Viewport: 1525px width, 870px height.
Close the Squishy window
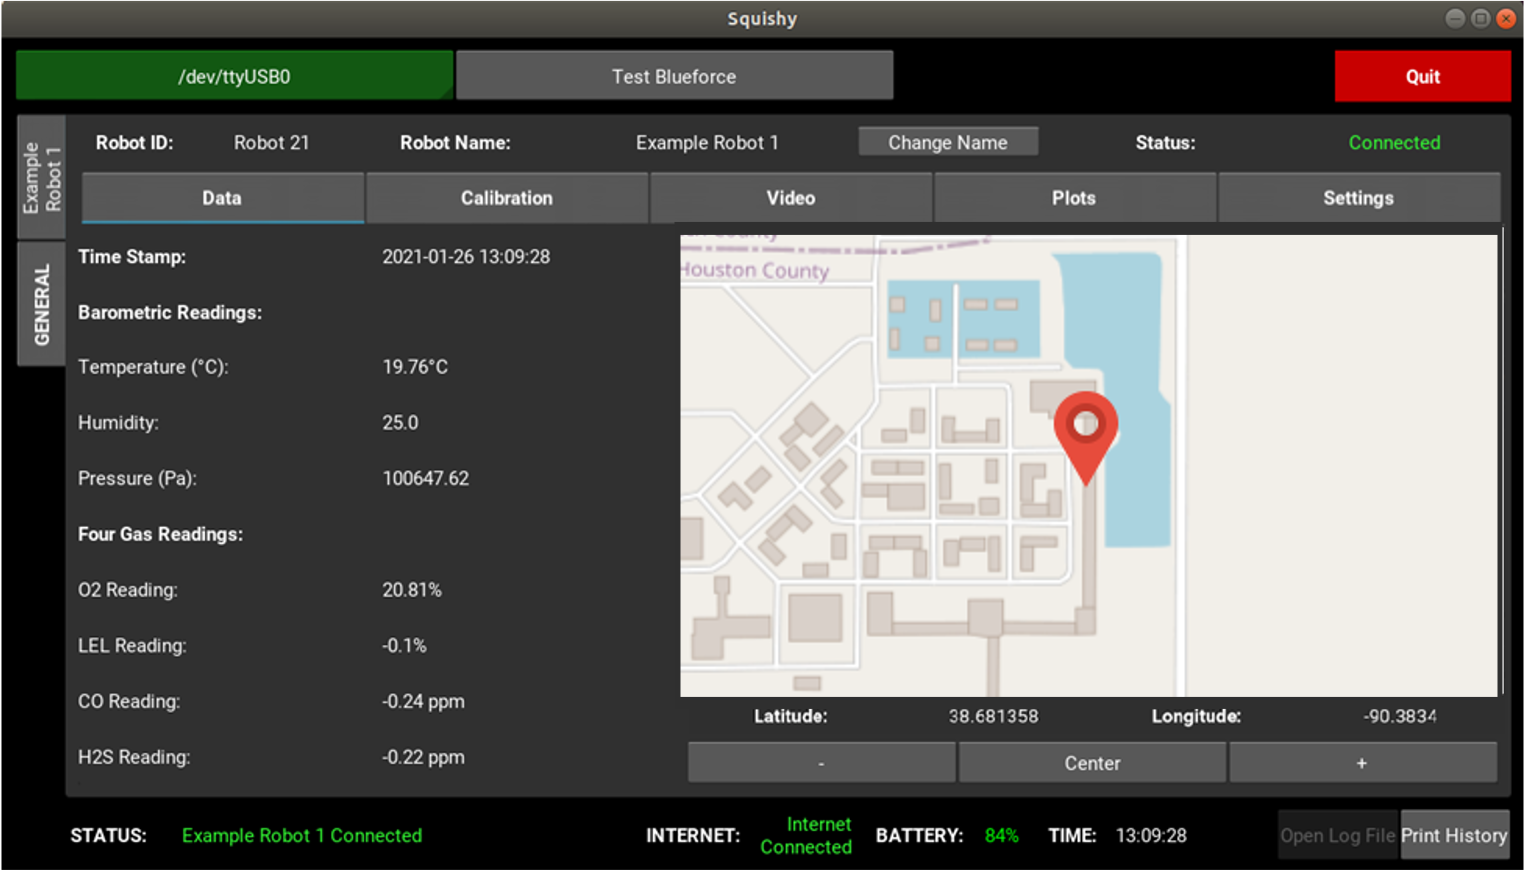click(x=1506, y=18)
